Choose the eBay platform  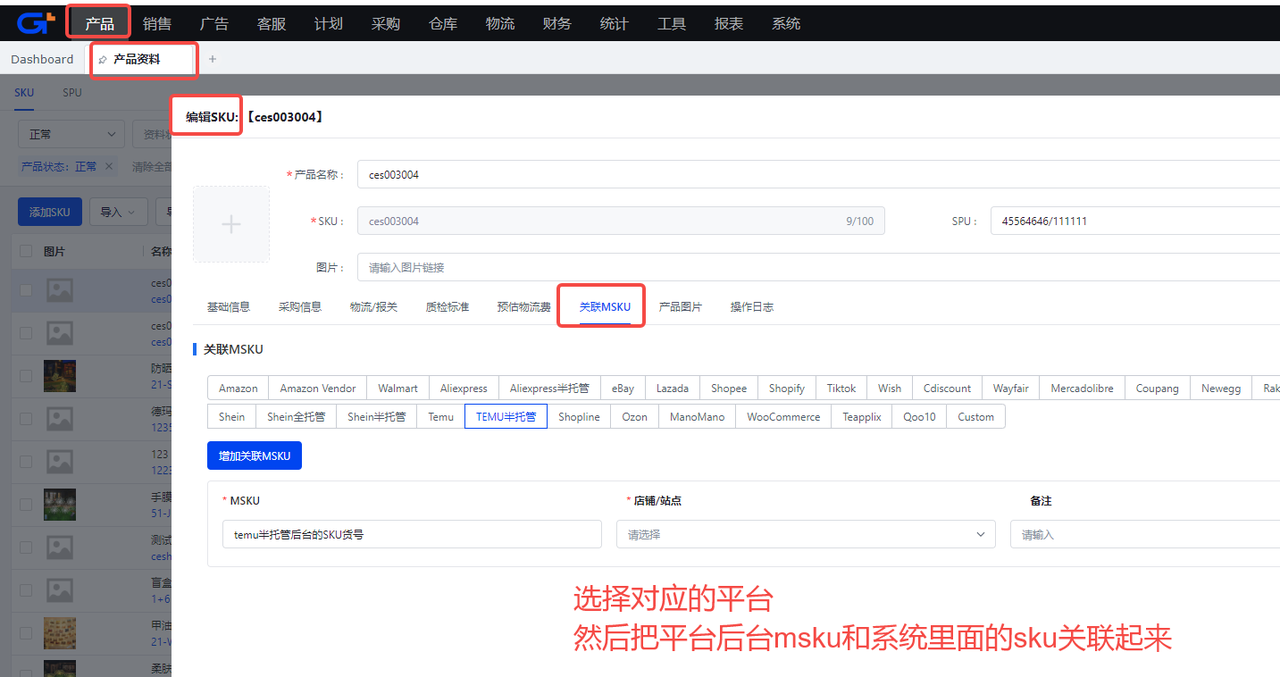pyautogui.click(x=623, y=388)
